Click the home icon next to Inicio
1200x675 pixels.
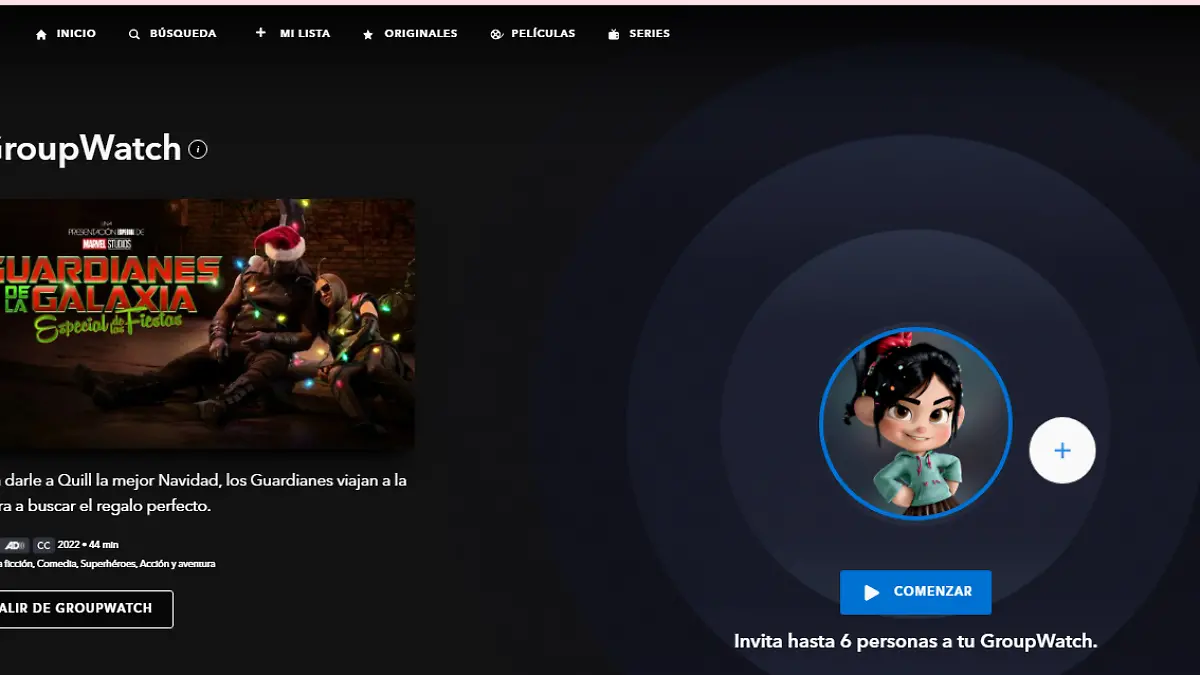point(41,33)
